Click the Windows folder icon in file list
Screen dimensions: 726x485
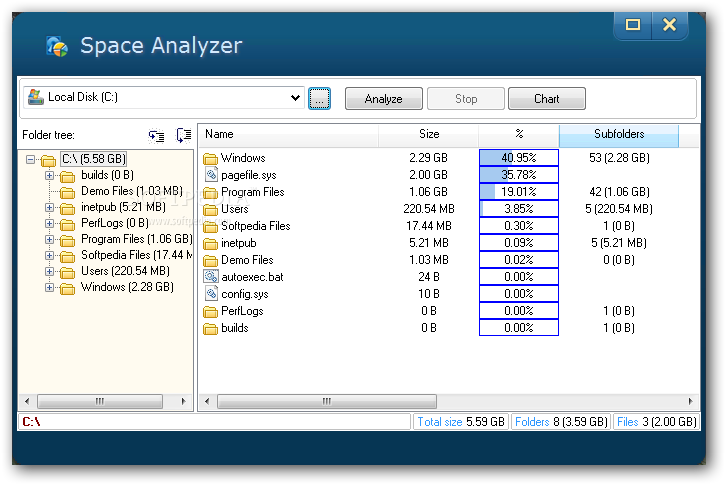210,158
